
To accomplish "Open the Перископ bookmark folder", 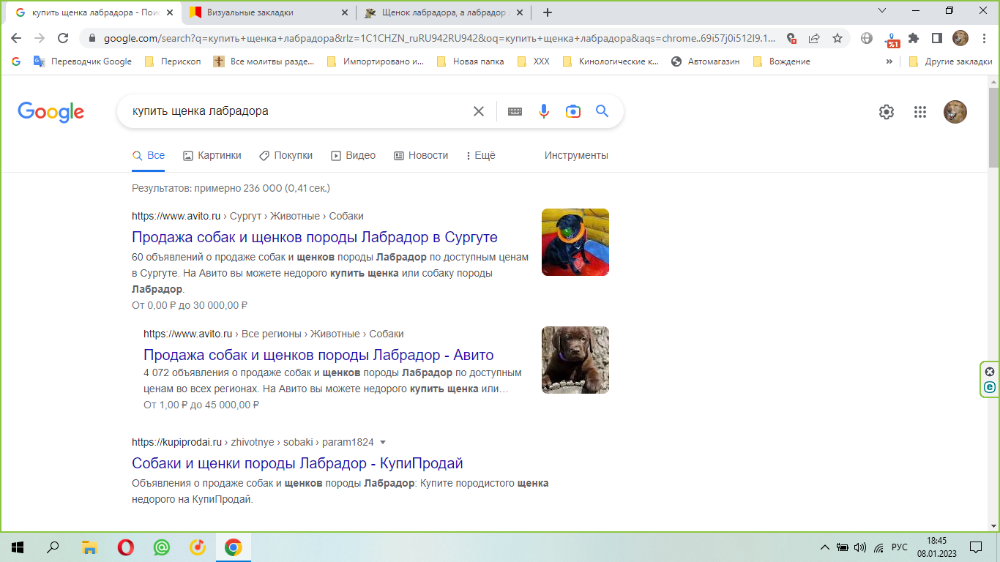I will pos(173,61).
